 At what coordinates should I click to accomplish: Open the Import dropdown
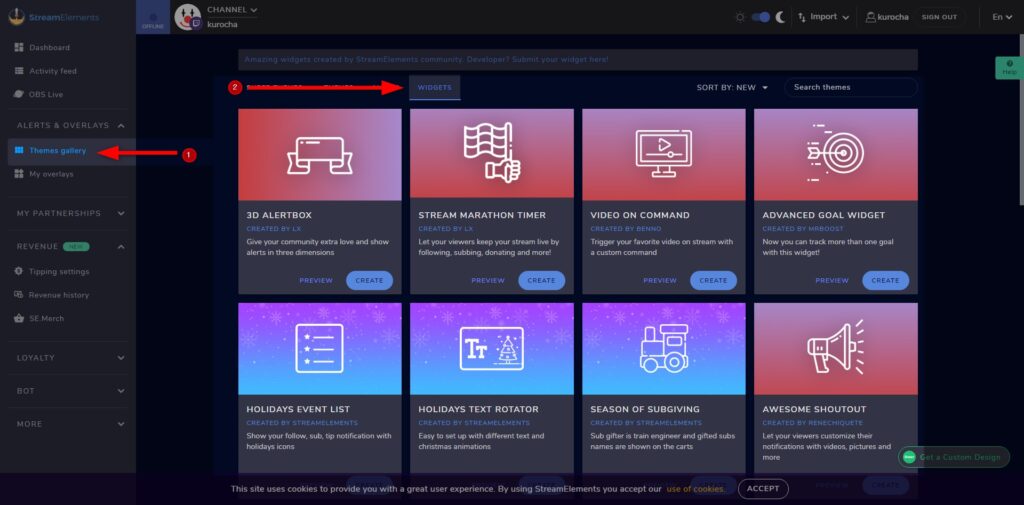[824, 18]
